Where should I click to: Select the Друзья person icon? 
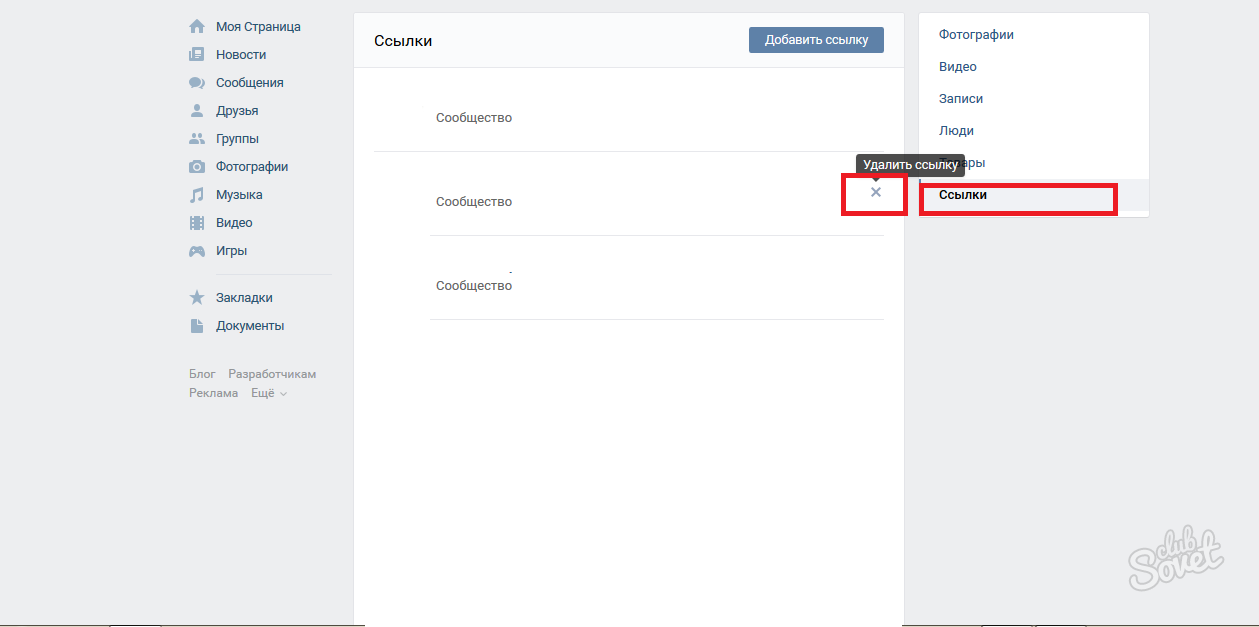pyautogui.click(x=197, y=111)
